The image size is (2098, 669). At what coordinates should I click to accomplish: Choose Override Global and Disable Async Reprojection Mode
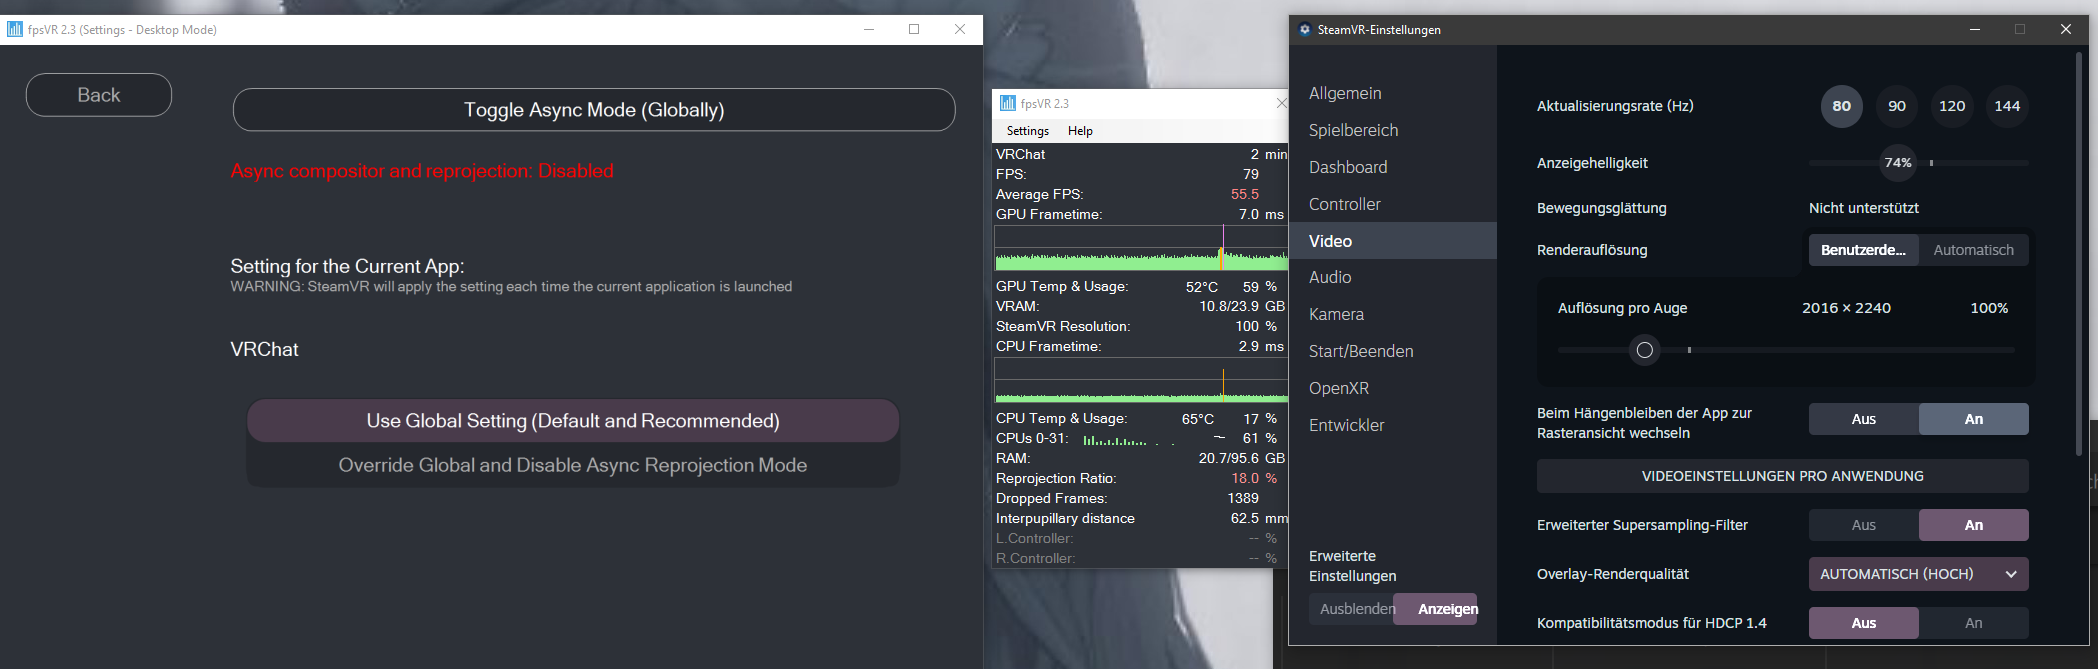coord(573,465)
